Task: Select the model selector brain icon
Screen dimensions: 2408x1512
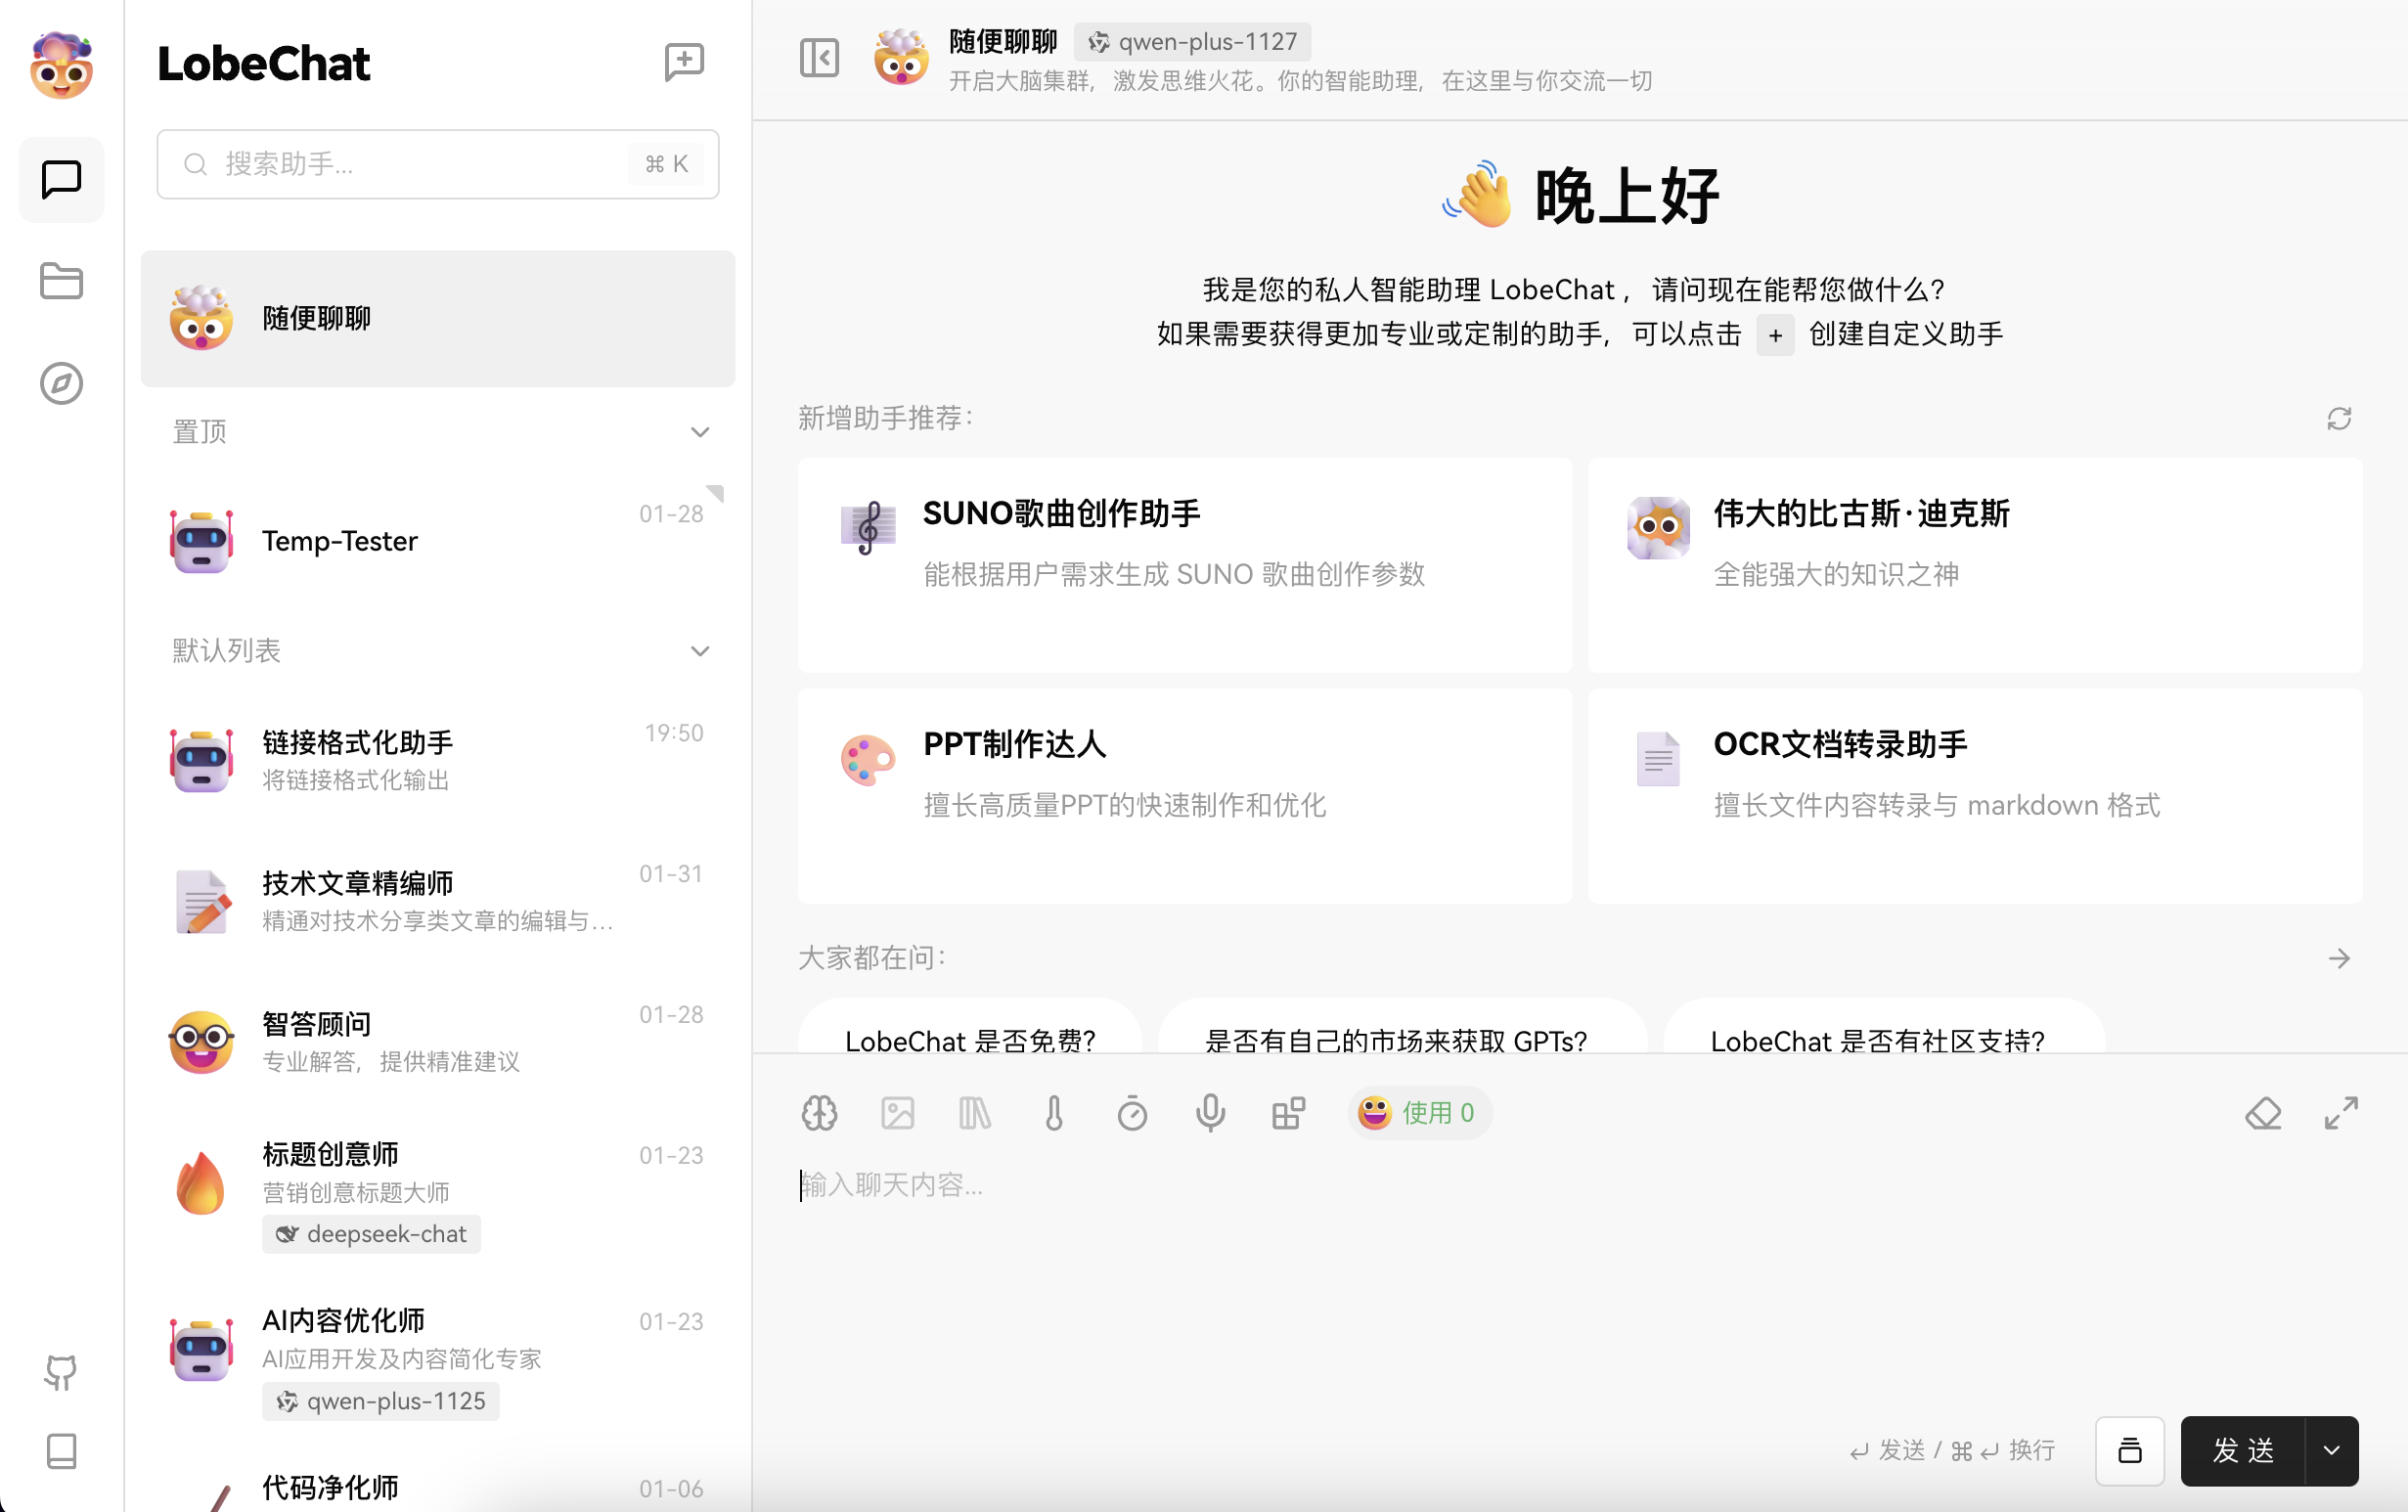Action: [x=819, y=1112]
